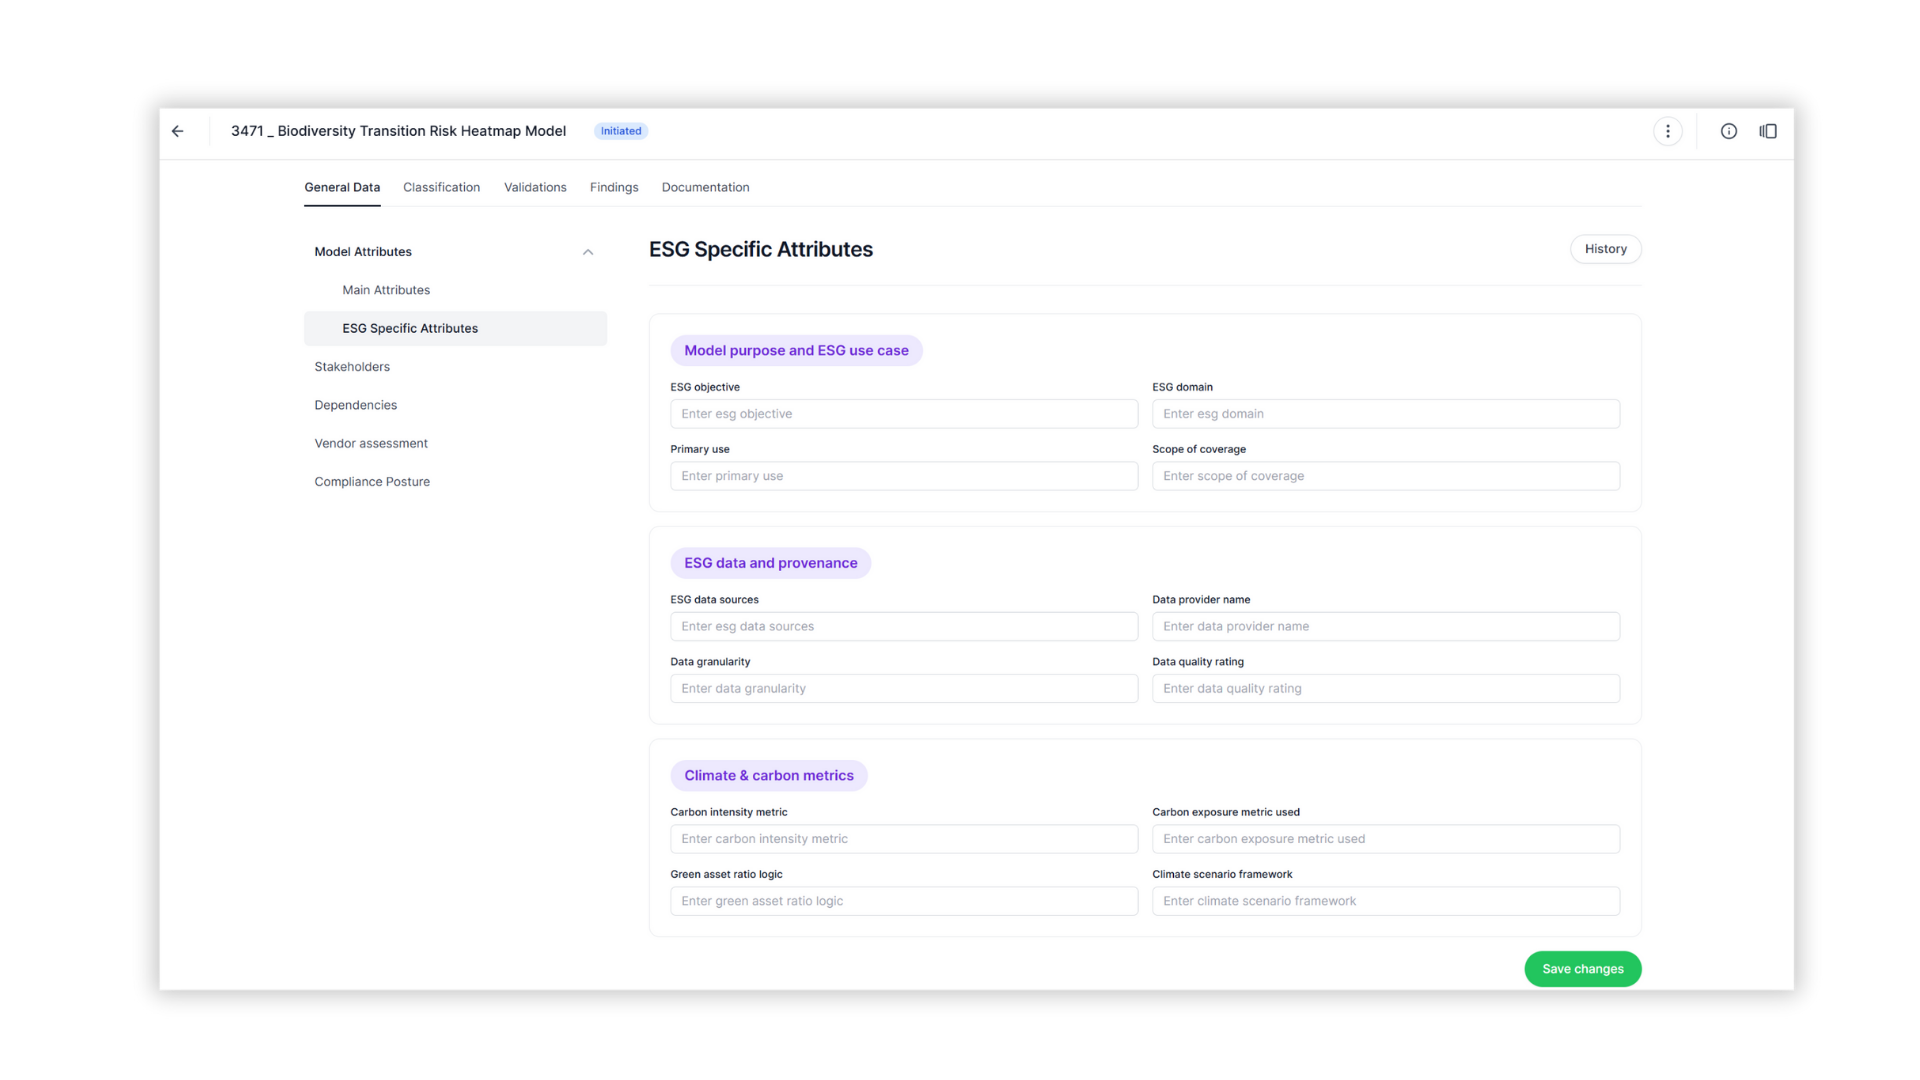Open the Compliance Posture section
This screenshot has width=1920, height=1080.
tap(372, 481)
